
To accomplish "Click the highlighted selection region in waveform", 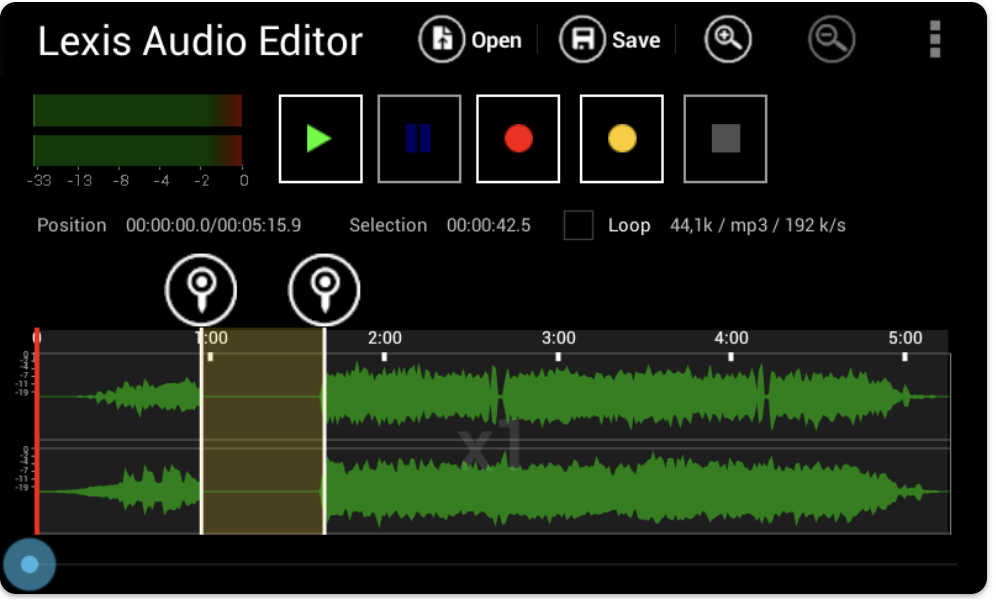I will 262,440.
